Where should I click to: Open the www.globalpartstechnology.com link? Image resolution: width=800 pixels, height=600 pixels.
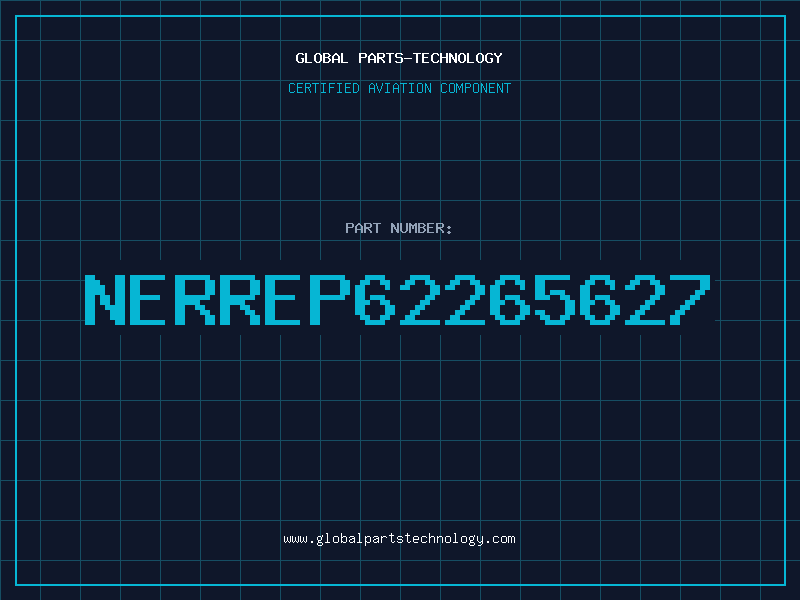click(x=399, y=539)
